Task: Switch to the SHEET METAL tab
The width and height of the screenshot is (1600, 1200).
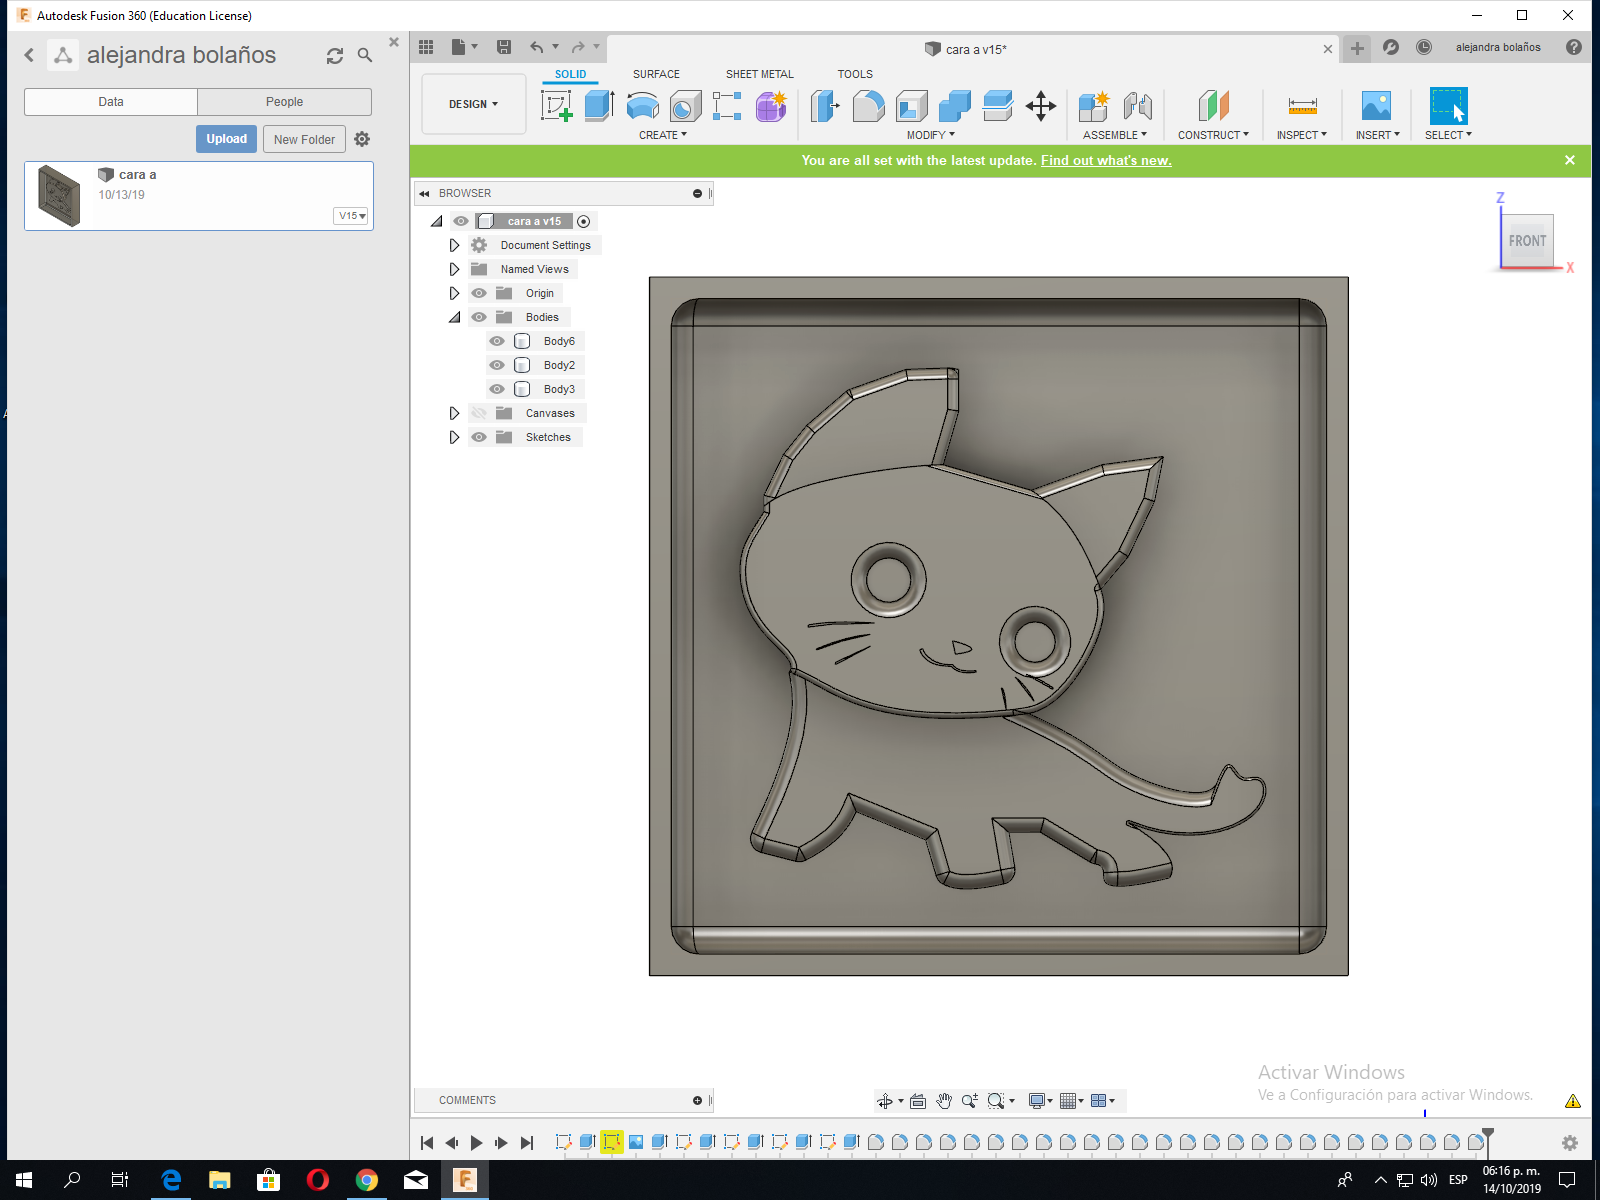Action: [x=759, y=74]
